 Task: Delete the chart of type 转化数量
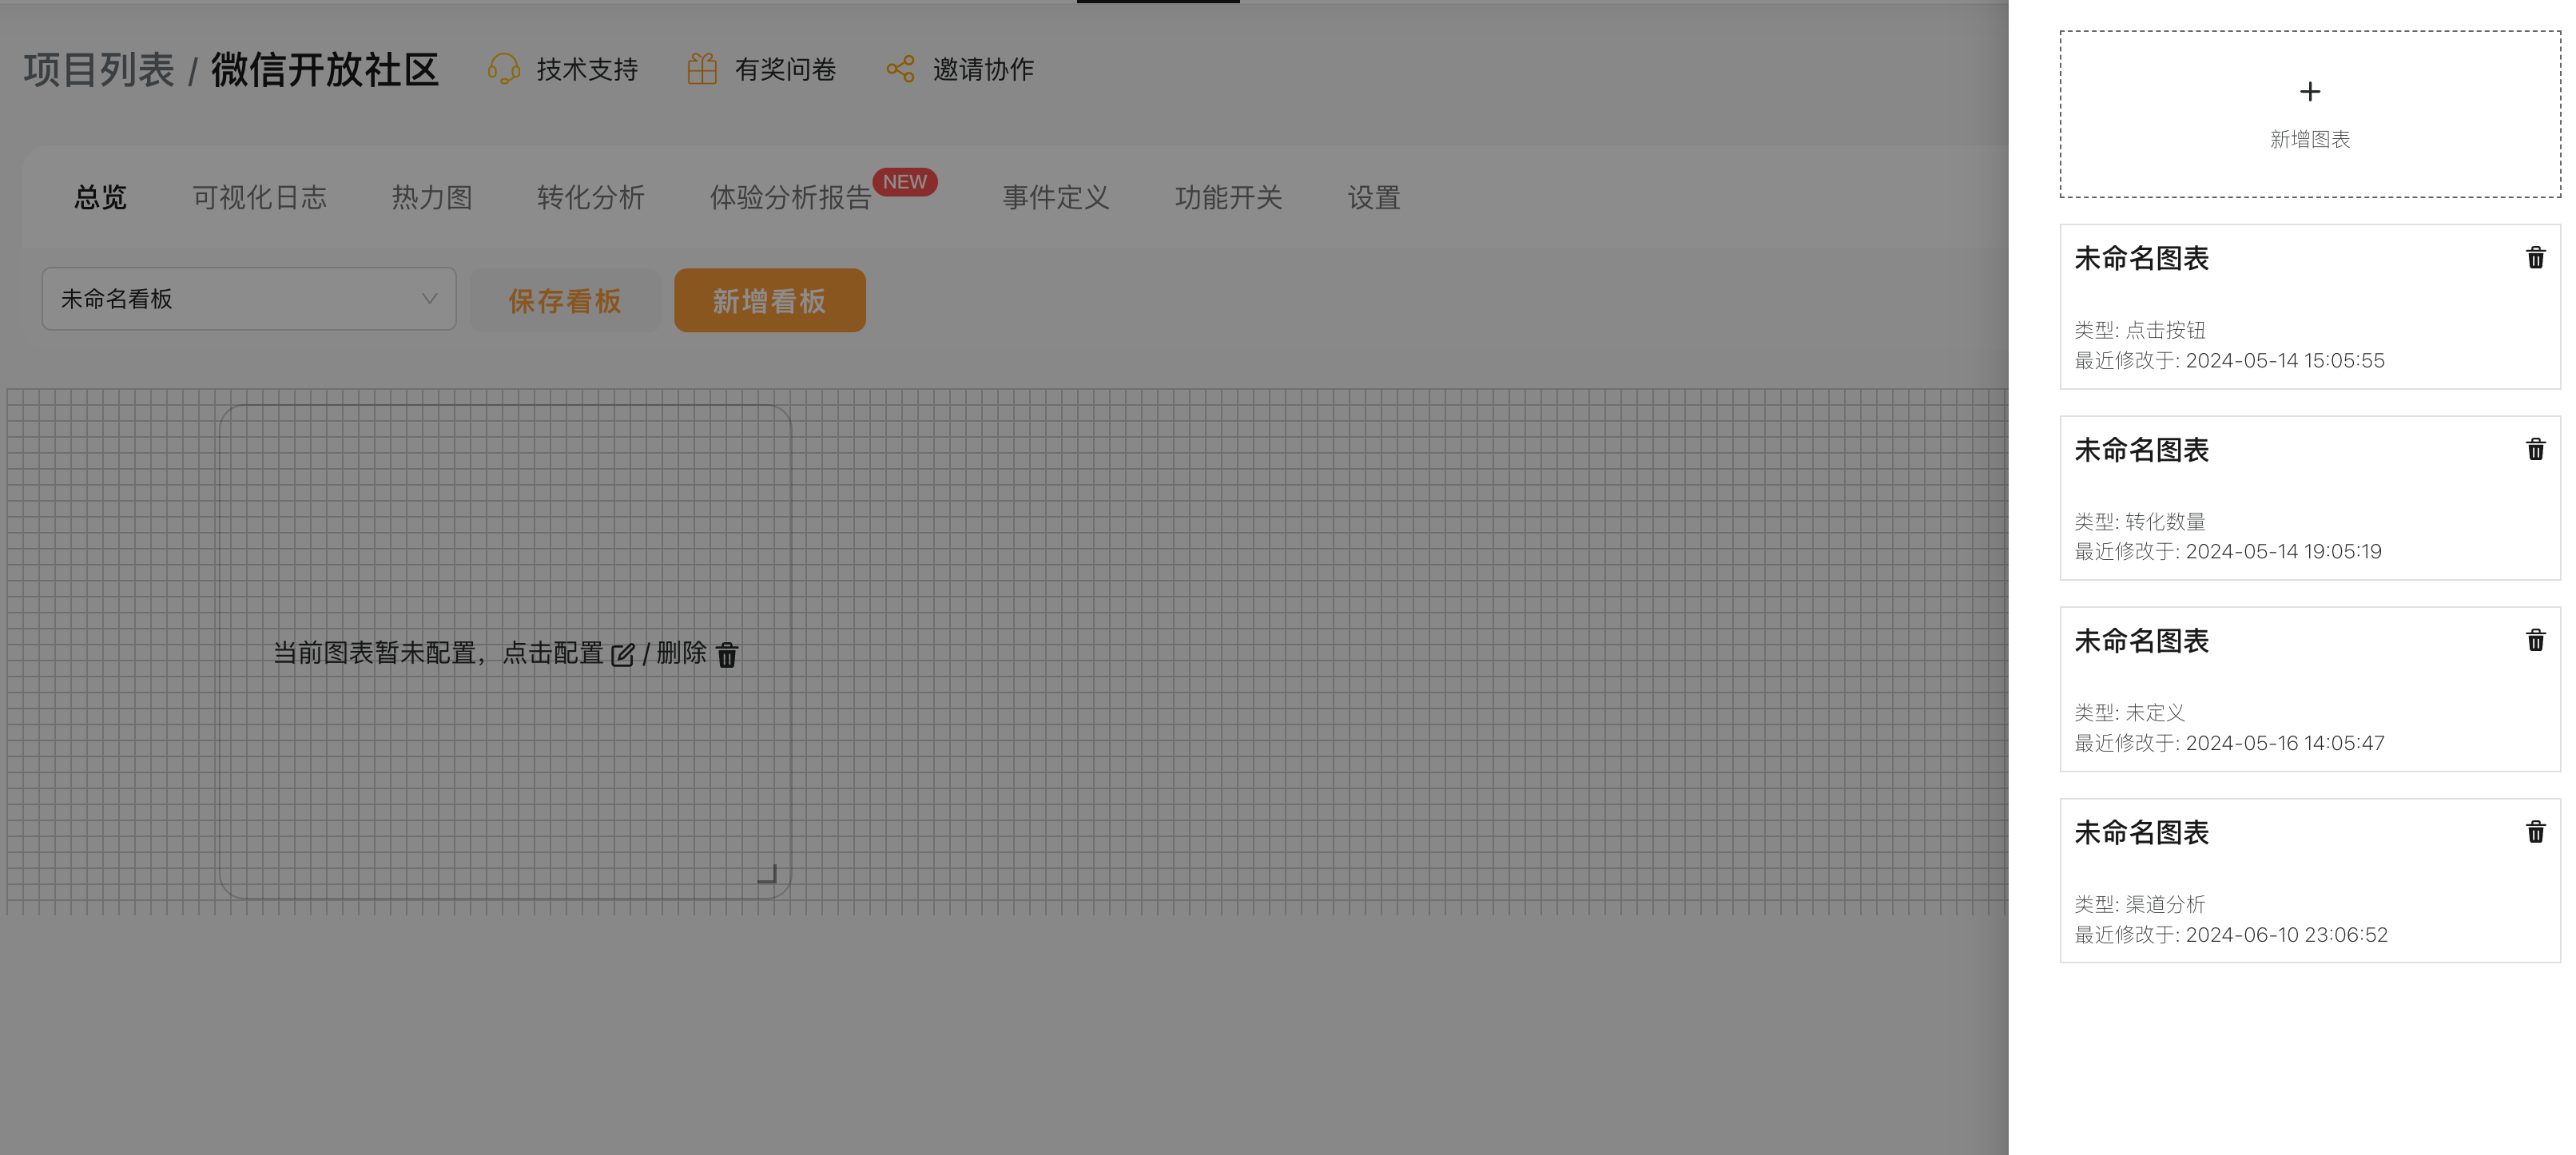pos(2536,449)
